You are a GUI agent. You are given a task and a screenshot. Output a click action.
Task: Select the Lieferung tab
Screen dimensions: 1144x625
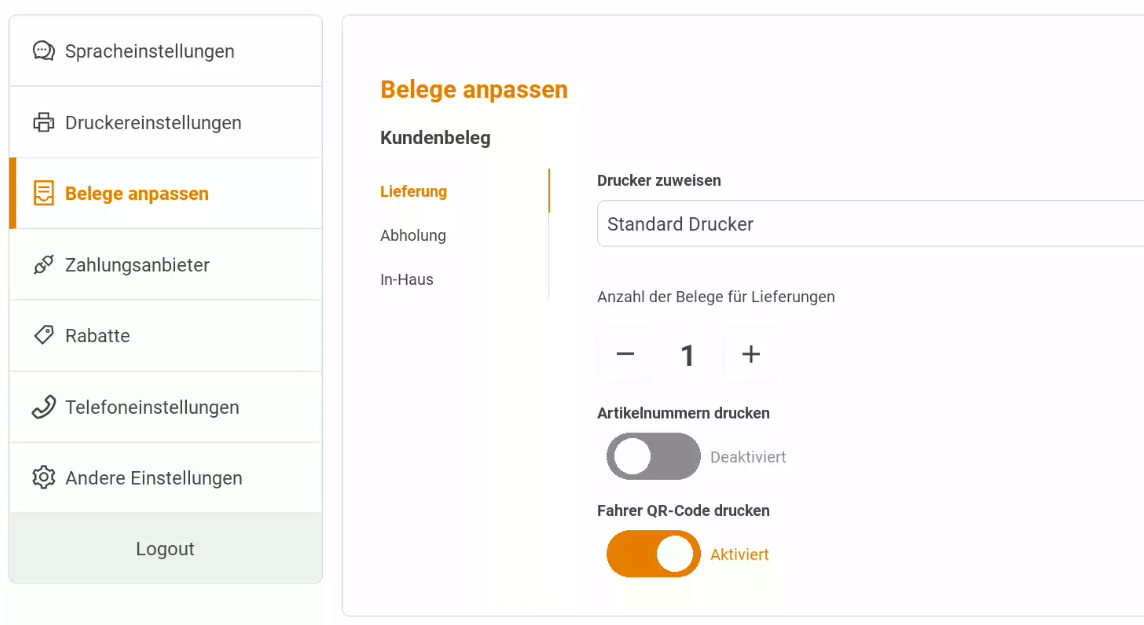(x=414, y=192)
